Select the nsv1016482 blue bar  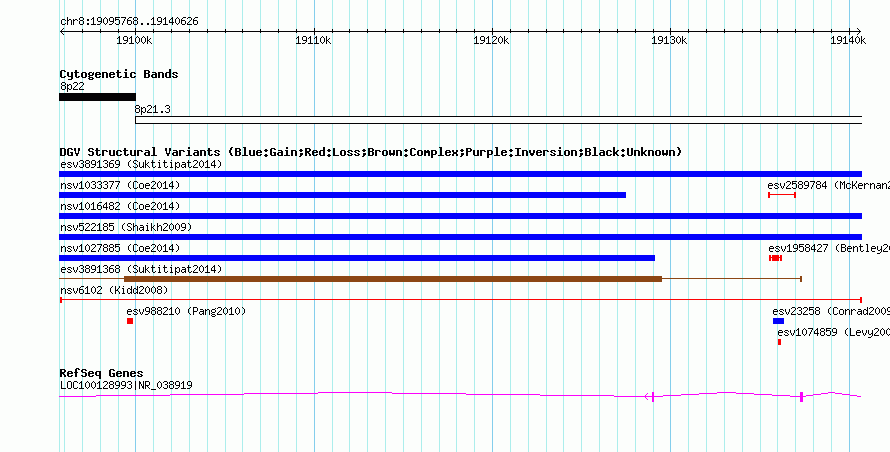[460, 216]
